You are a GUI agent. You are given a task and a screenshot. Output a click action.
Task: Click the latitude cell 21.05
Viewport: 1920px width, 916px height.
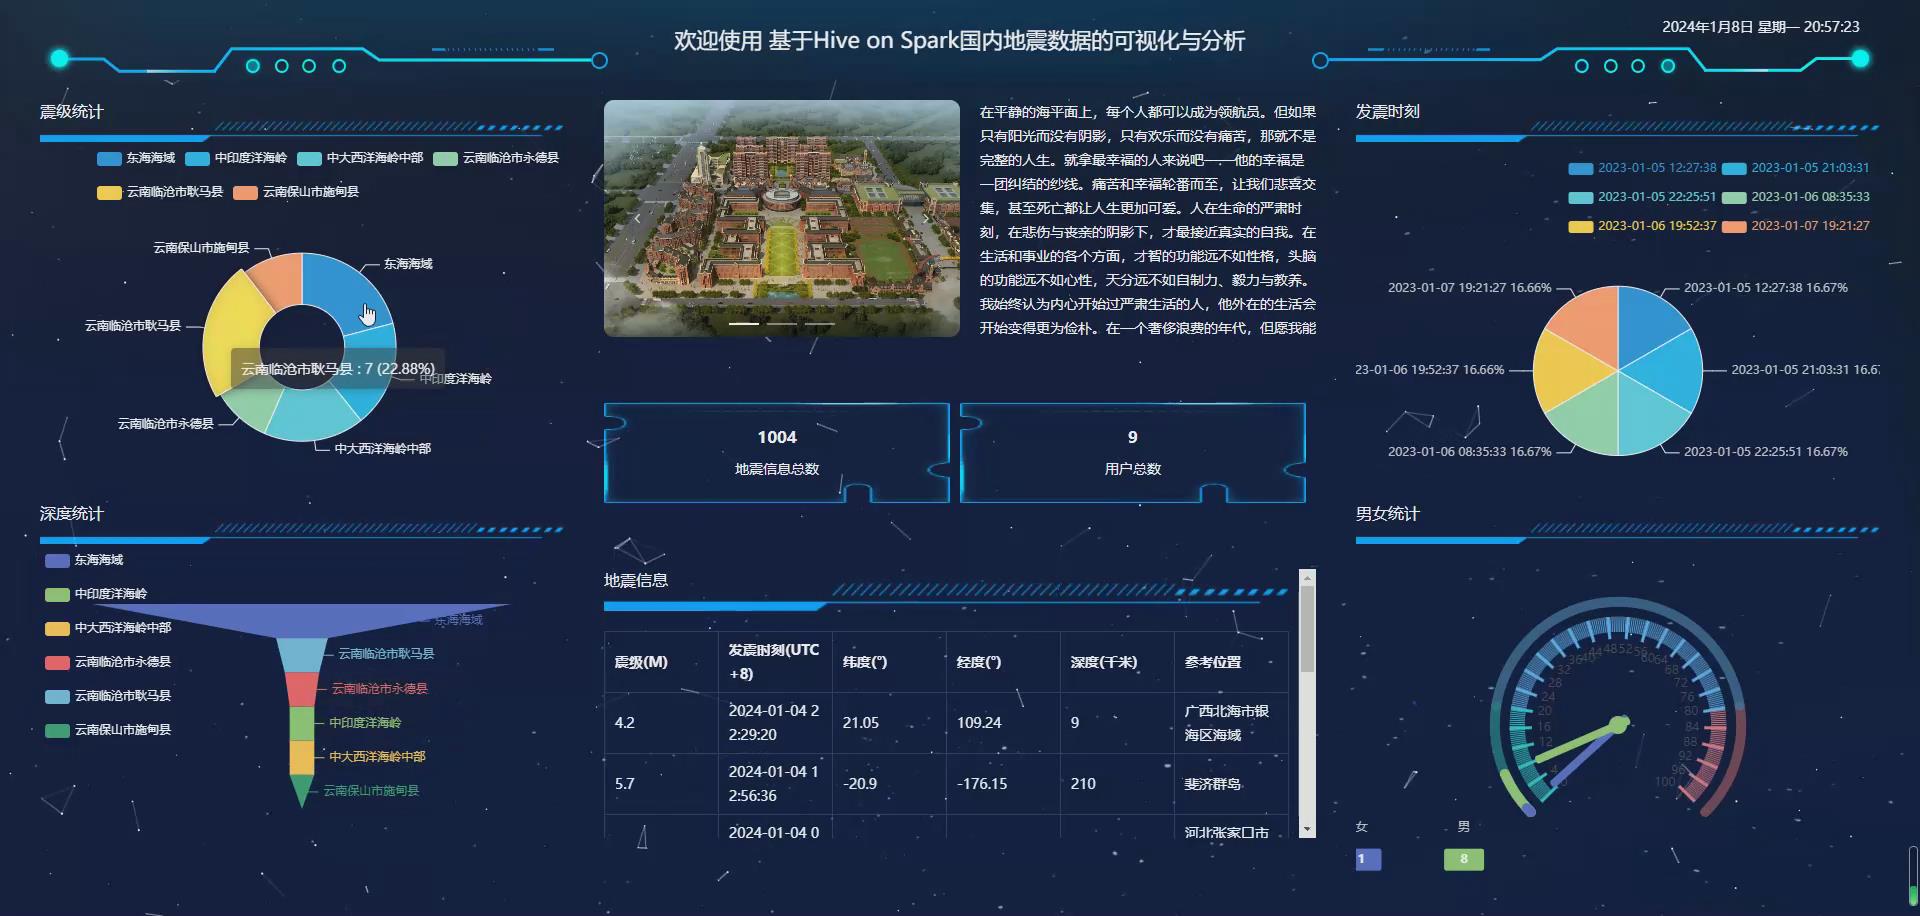point(889,723)
